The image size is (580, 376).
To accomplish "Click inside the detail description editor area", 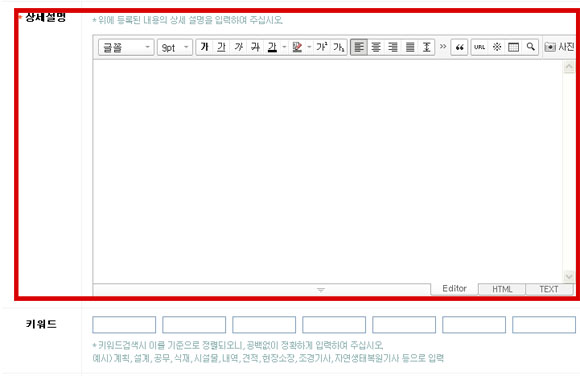I will (327, 171).
